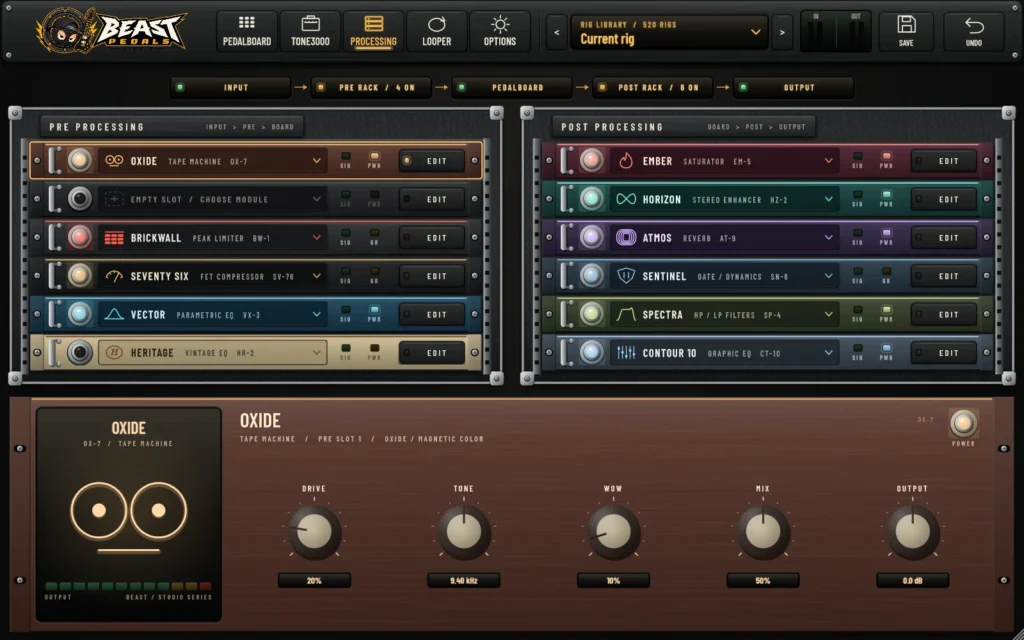Toggle Oxide module power knob in rack
The width and height of the screenshot is (1024, 640).
(80, 161)
